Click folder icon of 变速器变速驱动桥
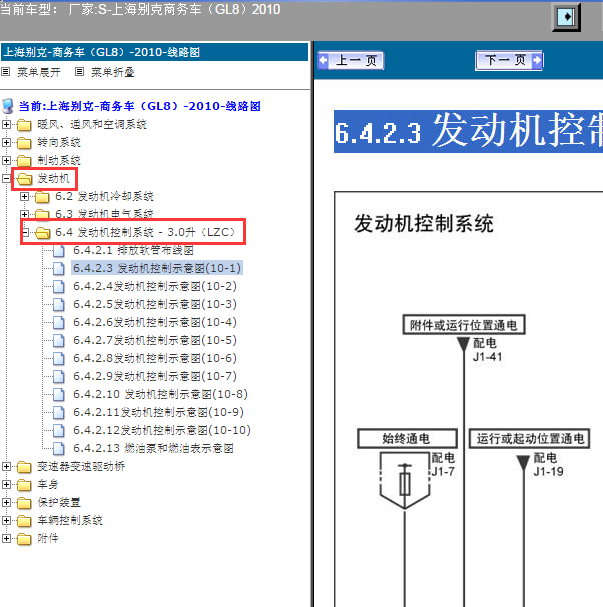The width and height of the screenshot is (603, 607). click(x=24, y=467)
